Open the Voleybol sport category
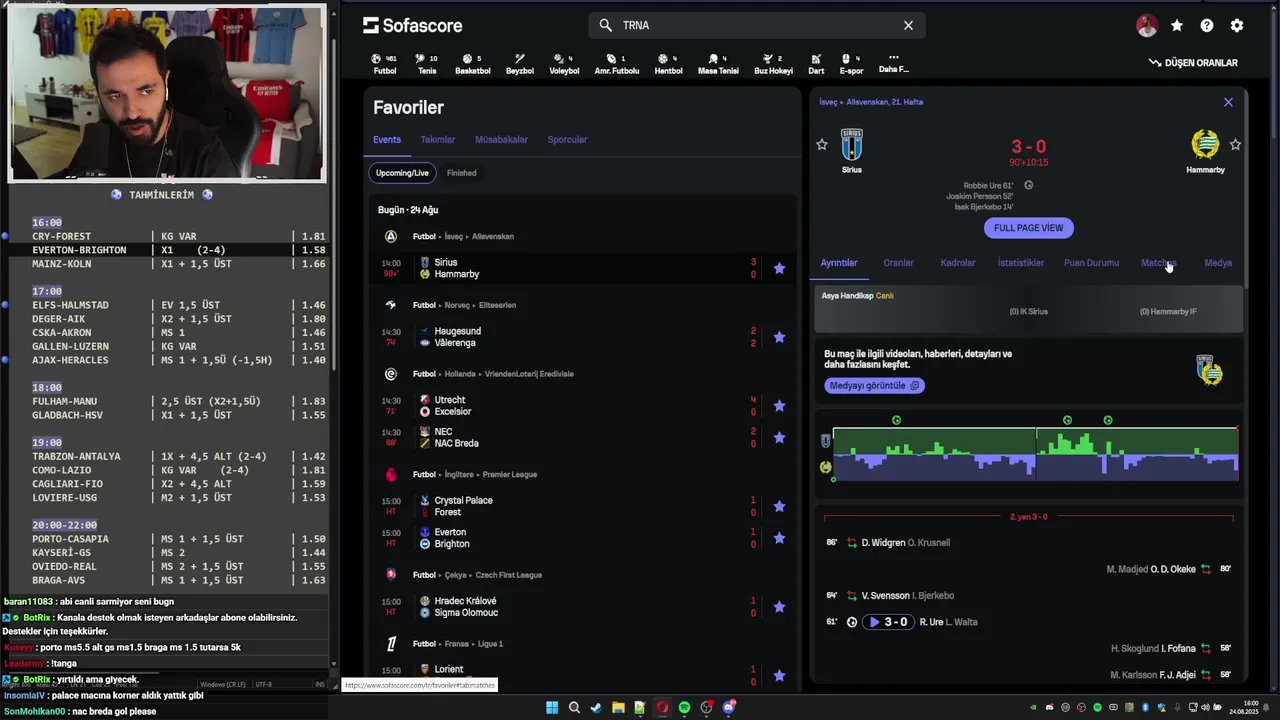Screen dimensions: 1280x720 point(564,64)
